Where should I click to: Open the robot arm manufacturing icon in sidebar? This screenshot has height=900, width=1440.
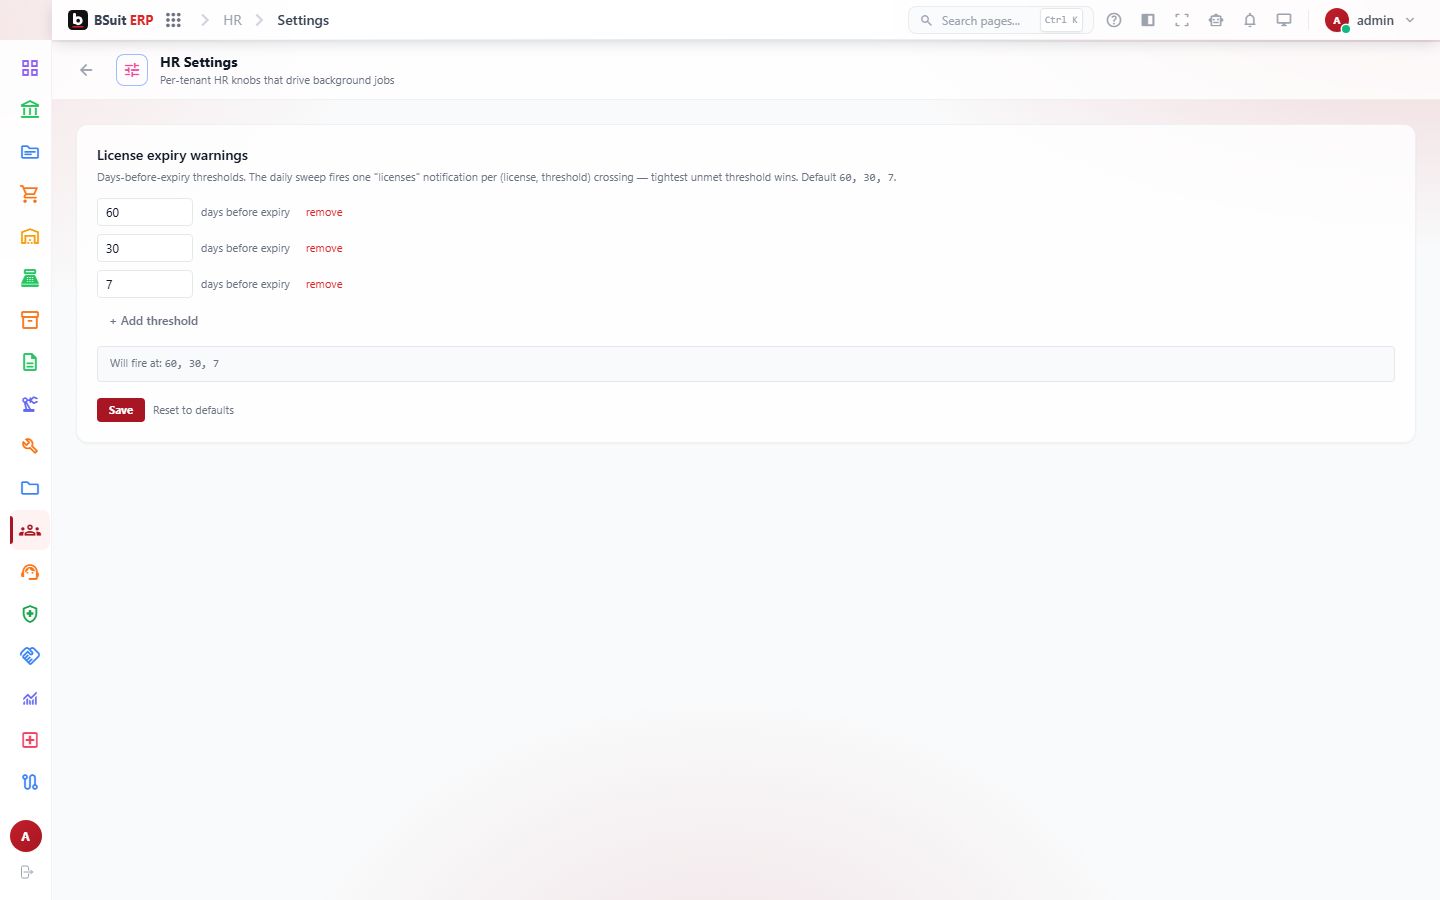pos(30,404)
